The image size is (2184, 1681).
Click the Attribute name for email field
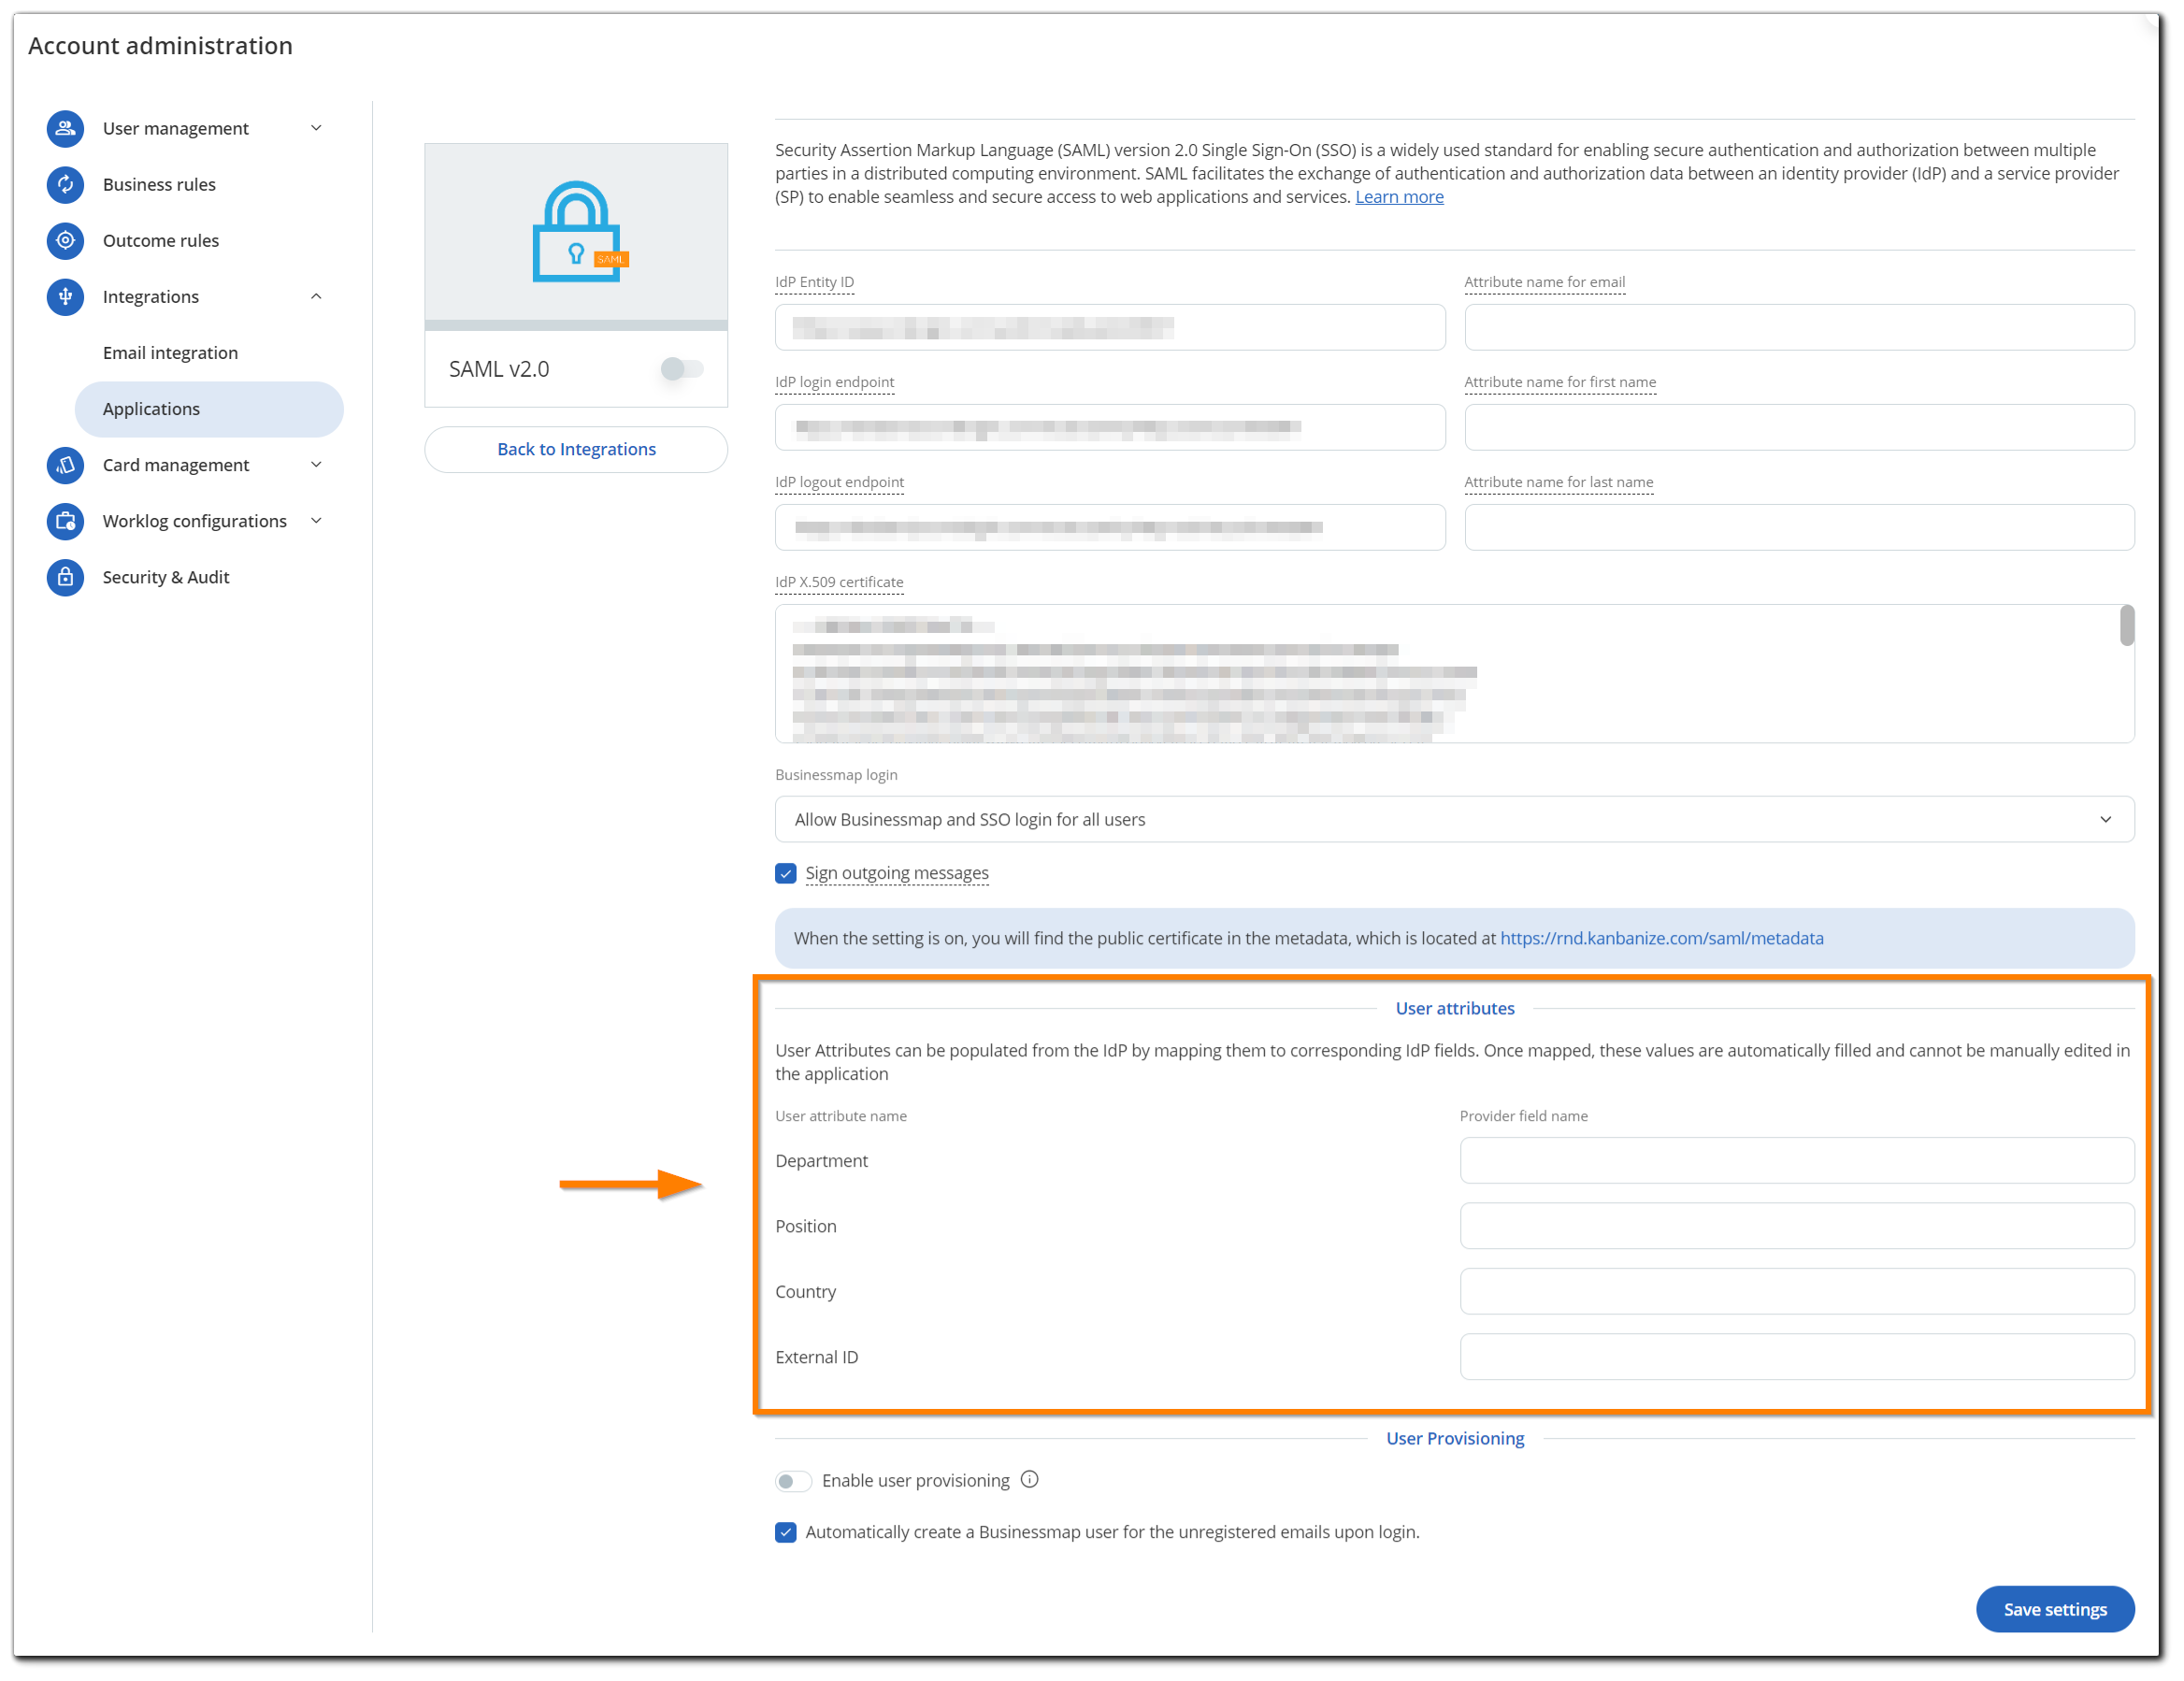coord(1799,327)
